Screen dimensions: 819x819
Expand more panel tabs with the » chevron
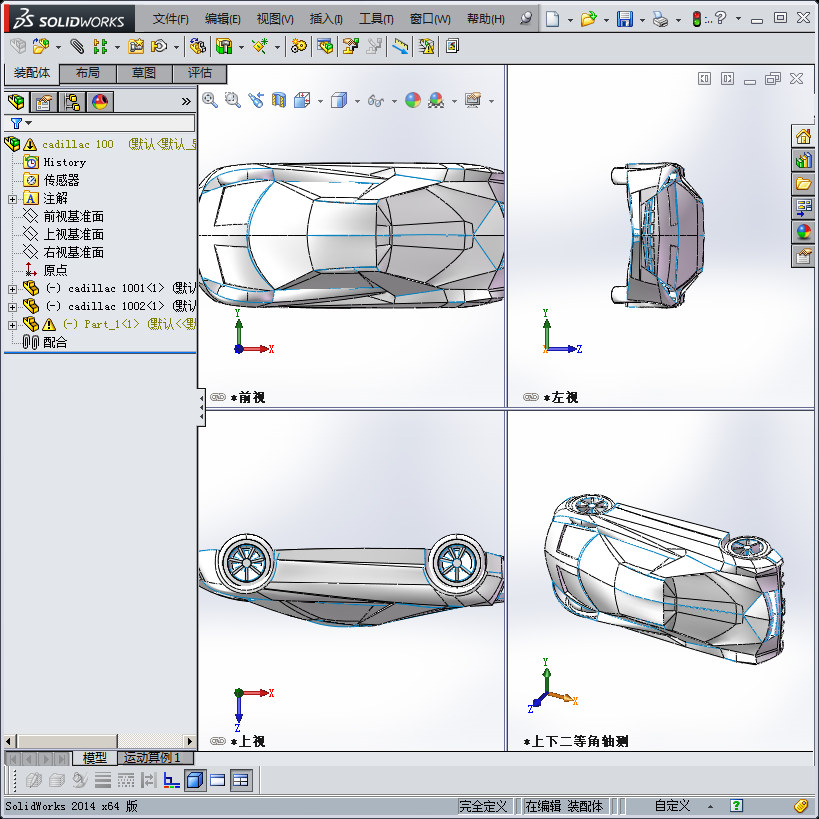[186, 101]
